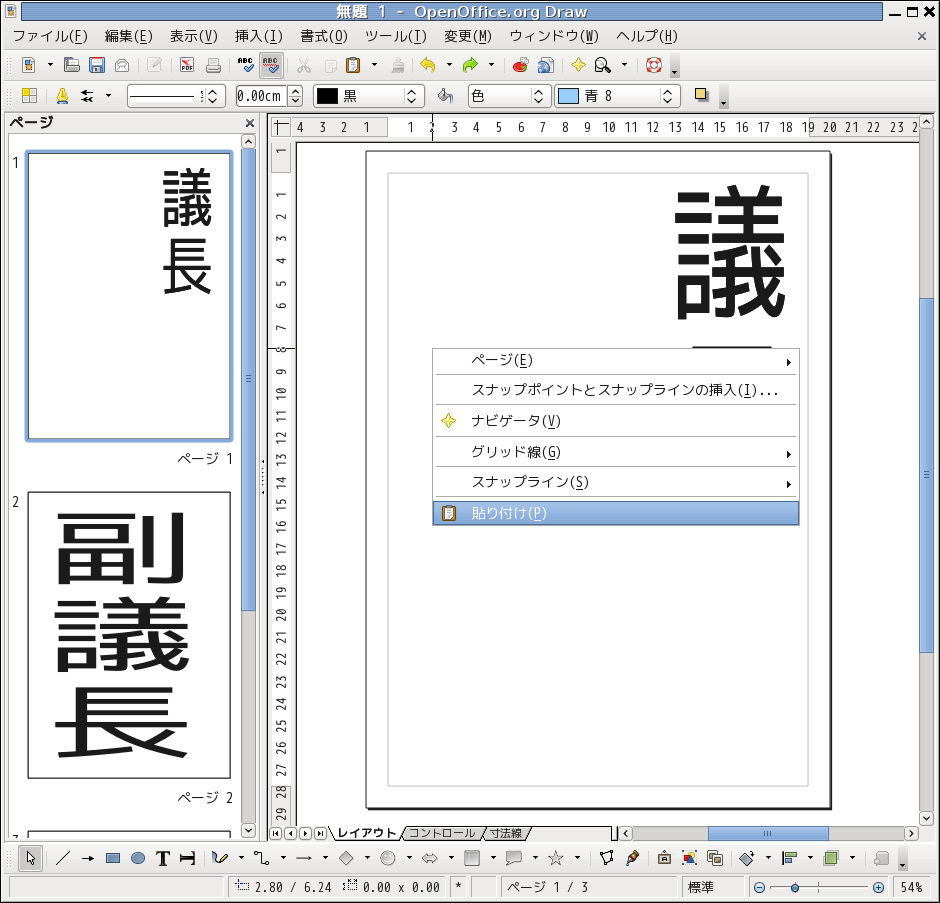
Task: Toggle the Points edit mode
Action: click(606, 858)
